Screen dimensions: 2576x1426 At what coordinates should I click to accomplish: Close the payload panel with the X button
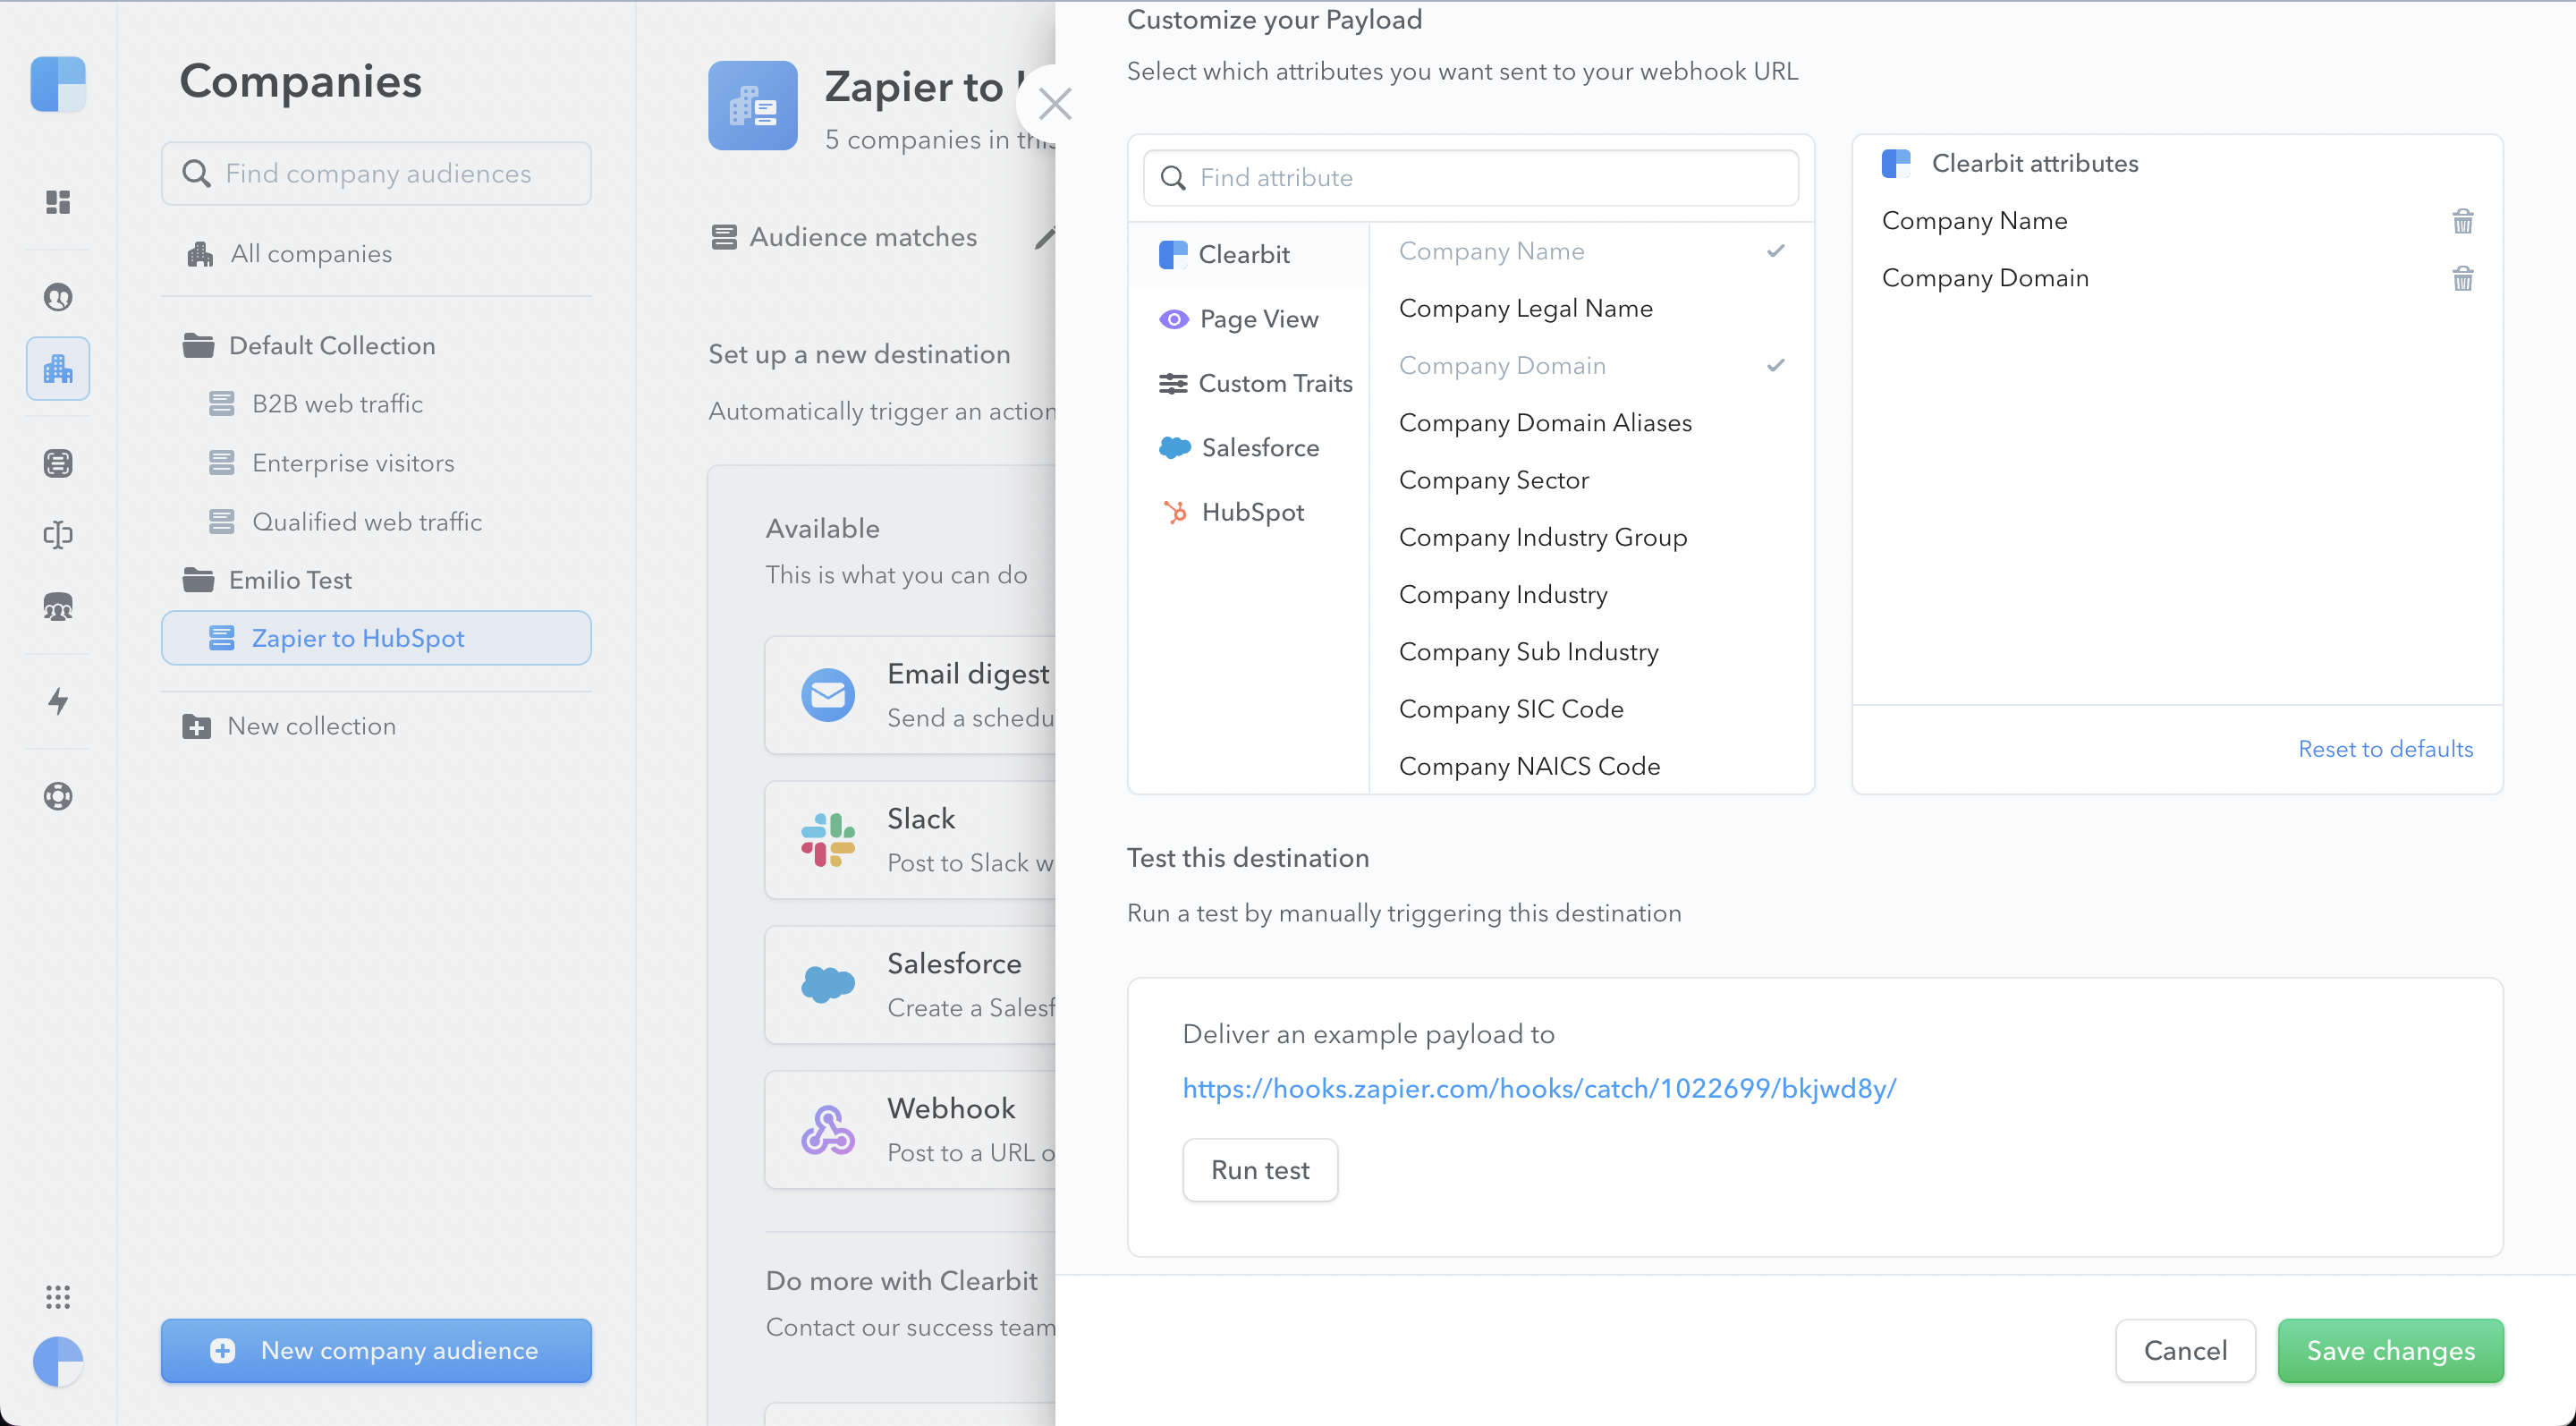click(1055, 103)
